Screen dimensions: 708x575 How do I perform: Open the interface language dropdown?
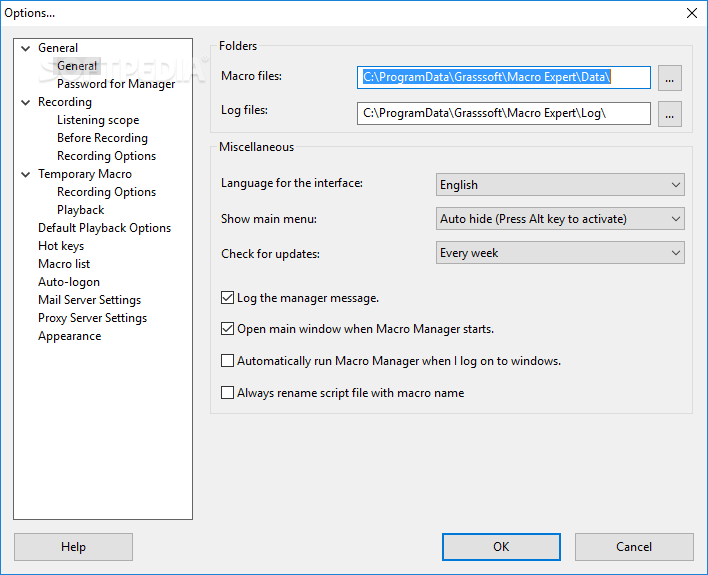(x=560, y=185)
